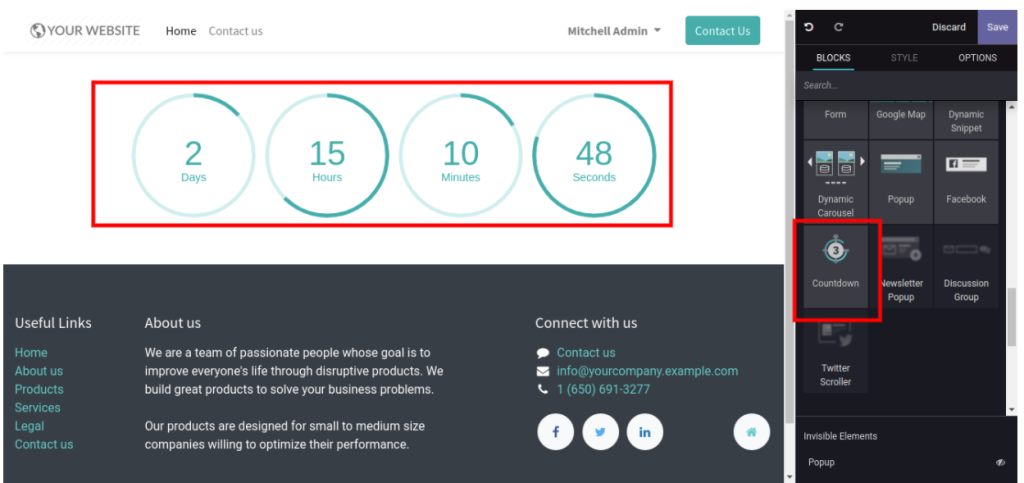Open the Contact us menu item in header
This screenshot has width=1024, height=483.
pos(236,31)
